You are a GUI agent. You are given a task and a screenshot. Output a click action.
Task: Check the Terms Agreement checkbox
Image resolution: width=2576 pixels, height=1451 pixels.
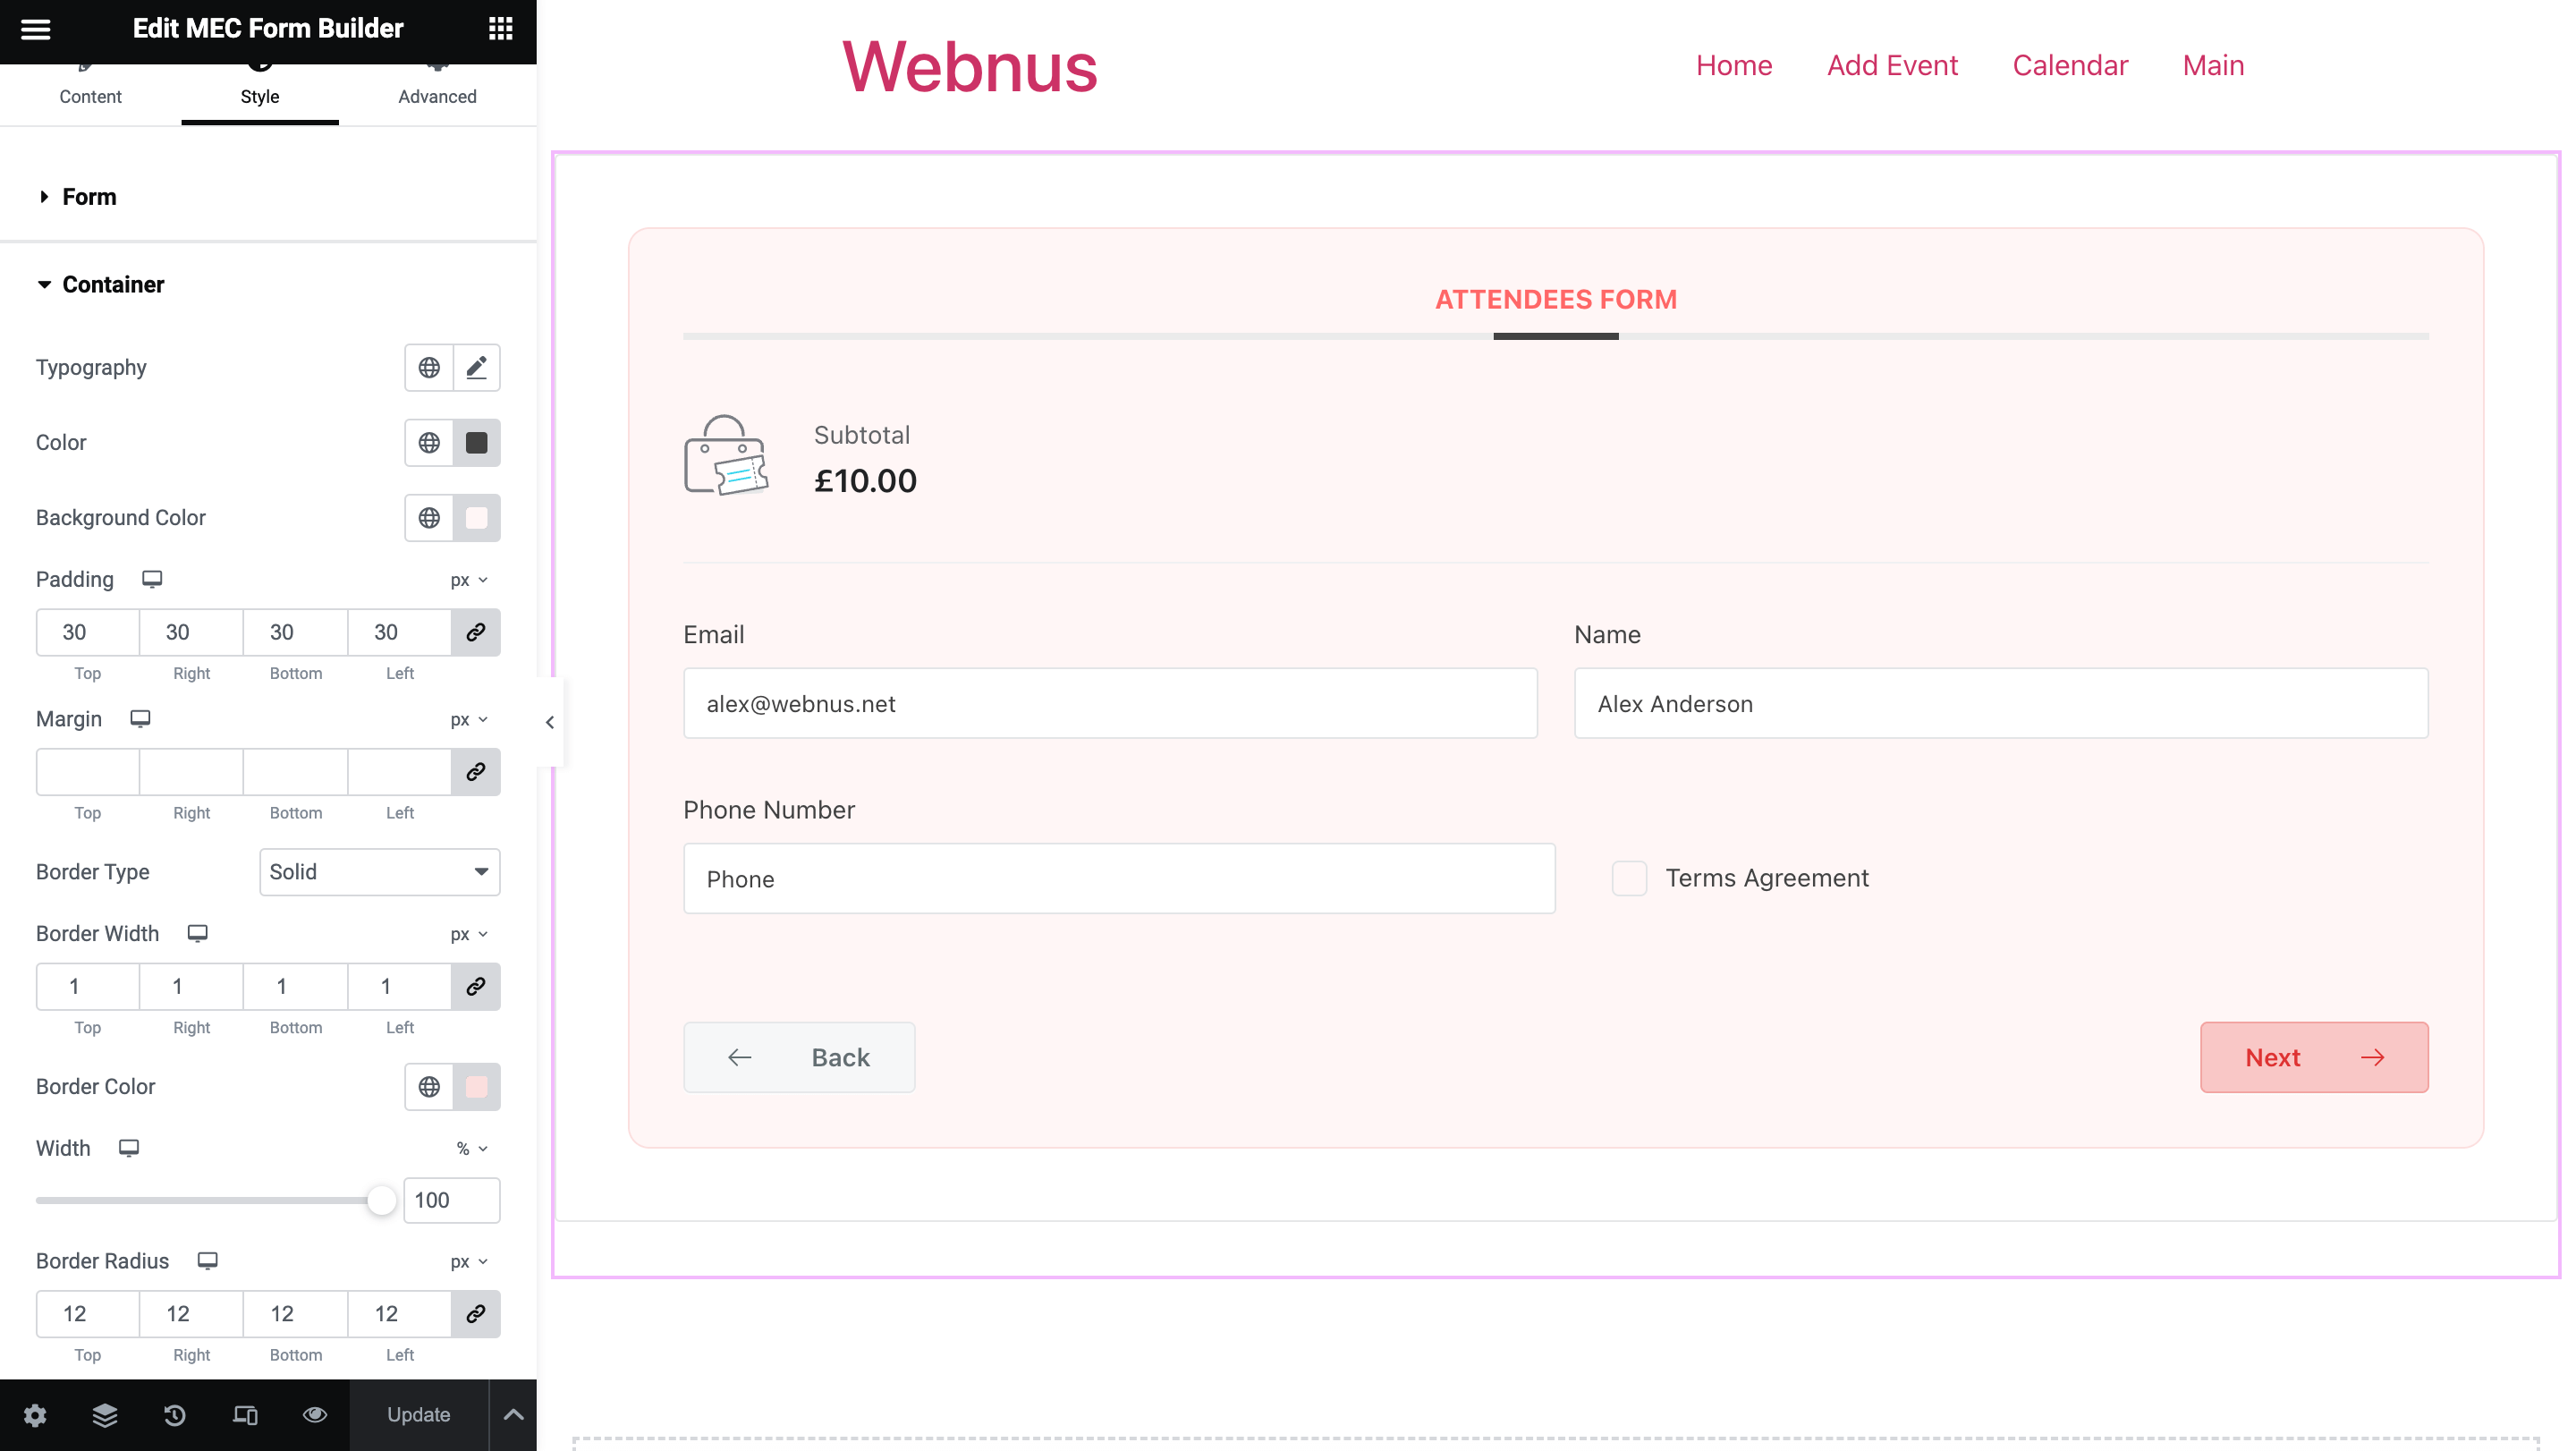tap(1629, 878)
